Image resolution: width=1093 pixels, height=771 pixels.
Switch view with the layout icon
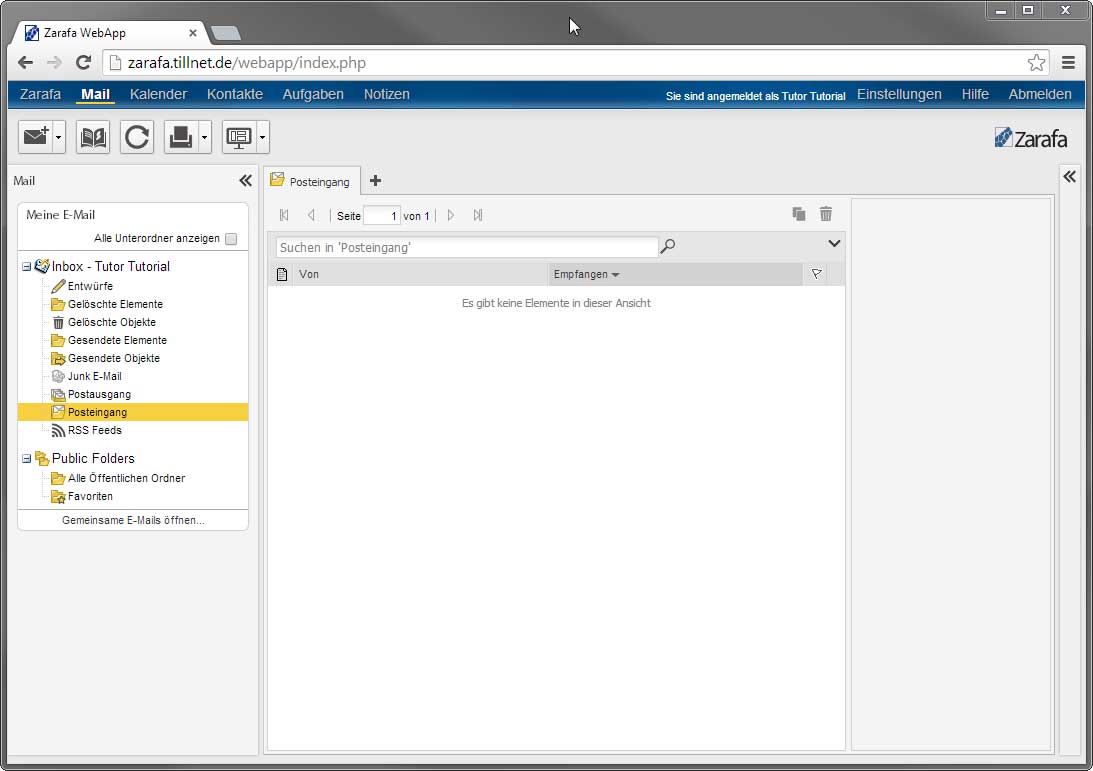click(238, 137)
